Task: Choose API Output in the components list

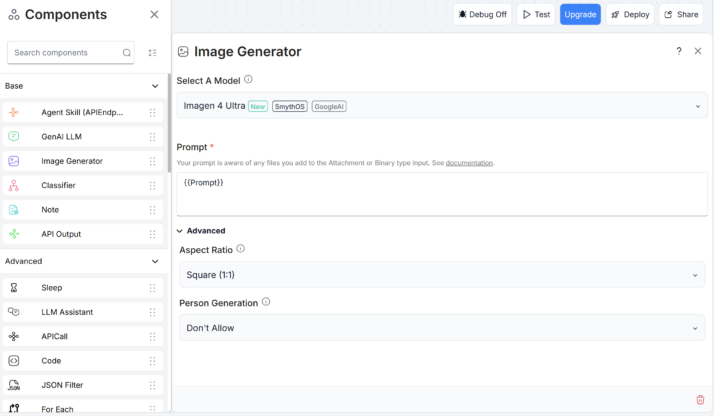Action: pos(61,234)
